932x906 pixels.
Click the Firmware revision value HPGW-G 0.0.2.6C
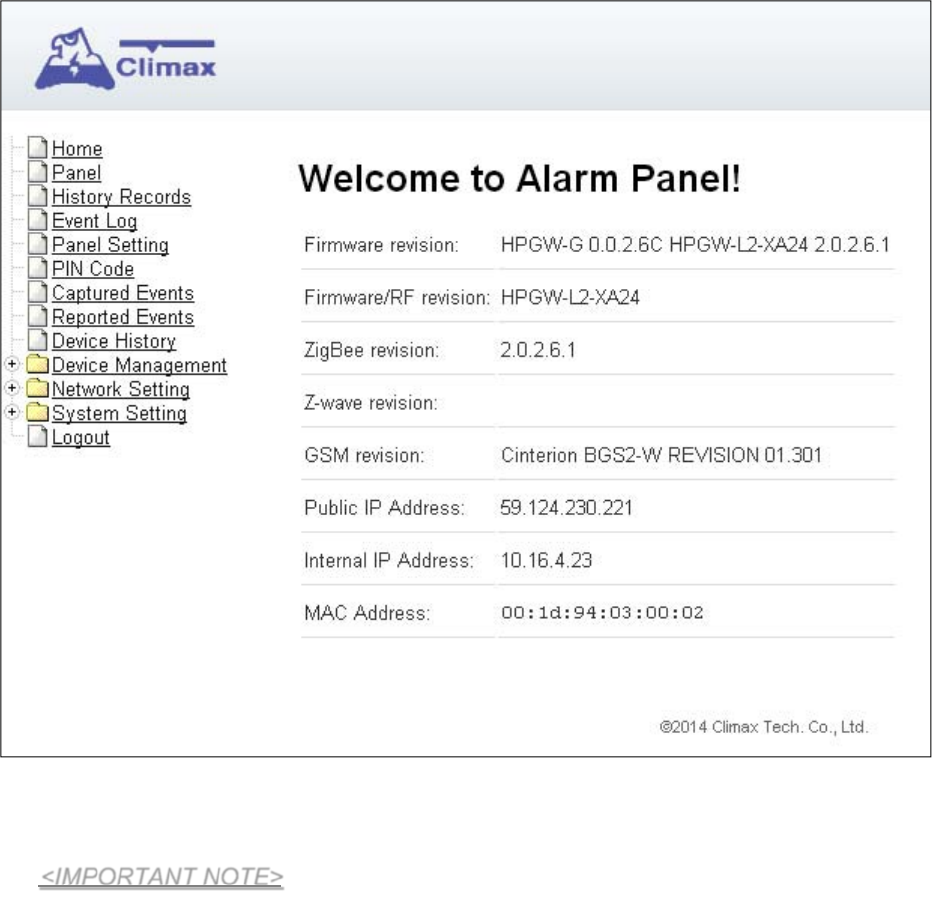tap(695, 245)
